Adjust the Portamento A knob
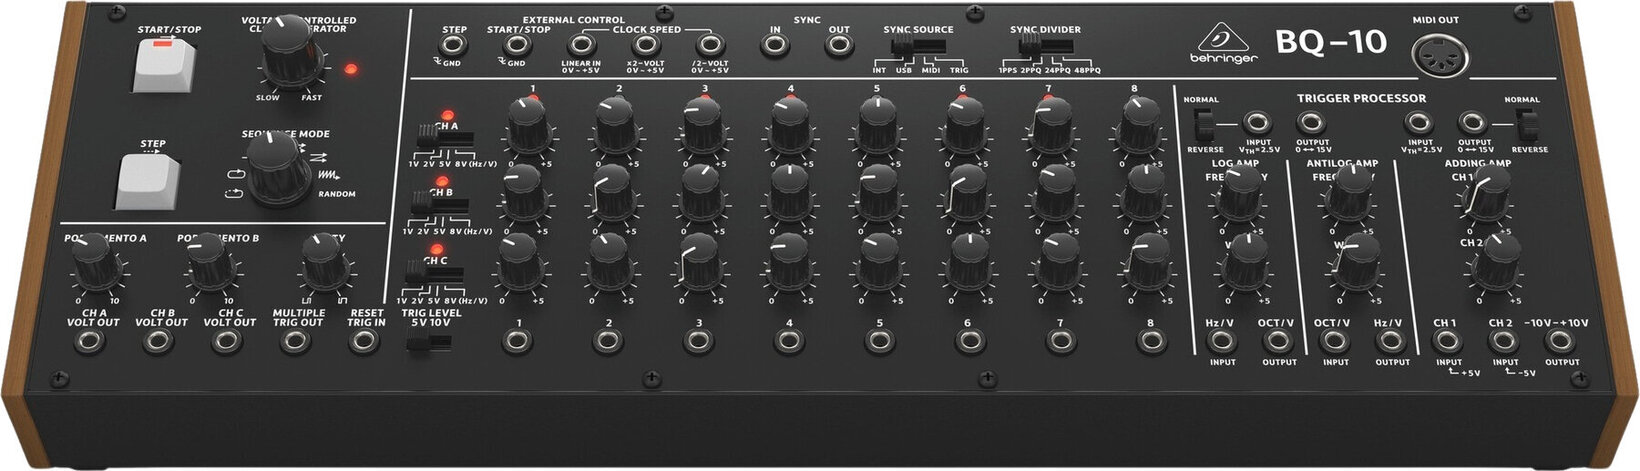 (97, 262)
